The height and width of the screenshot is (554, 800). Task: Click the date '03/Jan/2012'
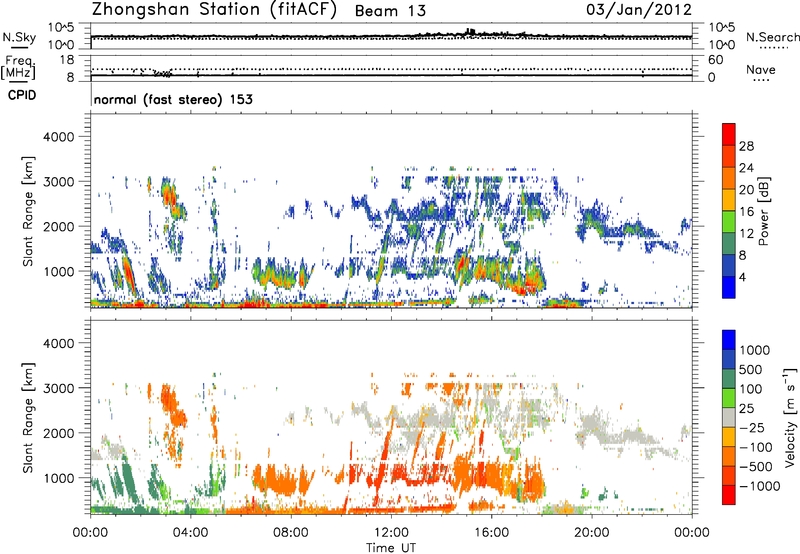(x=639, y=10)
